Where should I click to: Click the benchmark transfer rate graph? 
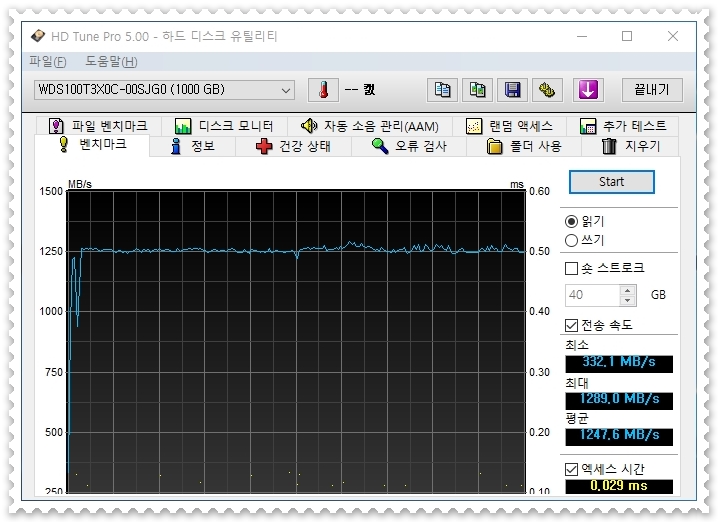tap(296, 342)
